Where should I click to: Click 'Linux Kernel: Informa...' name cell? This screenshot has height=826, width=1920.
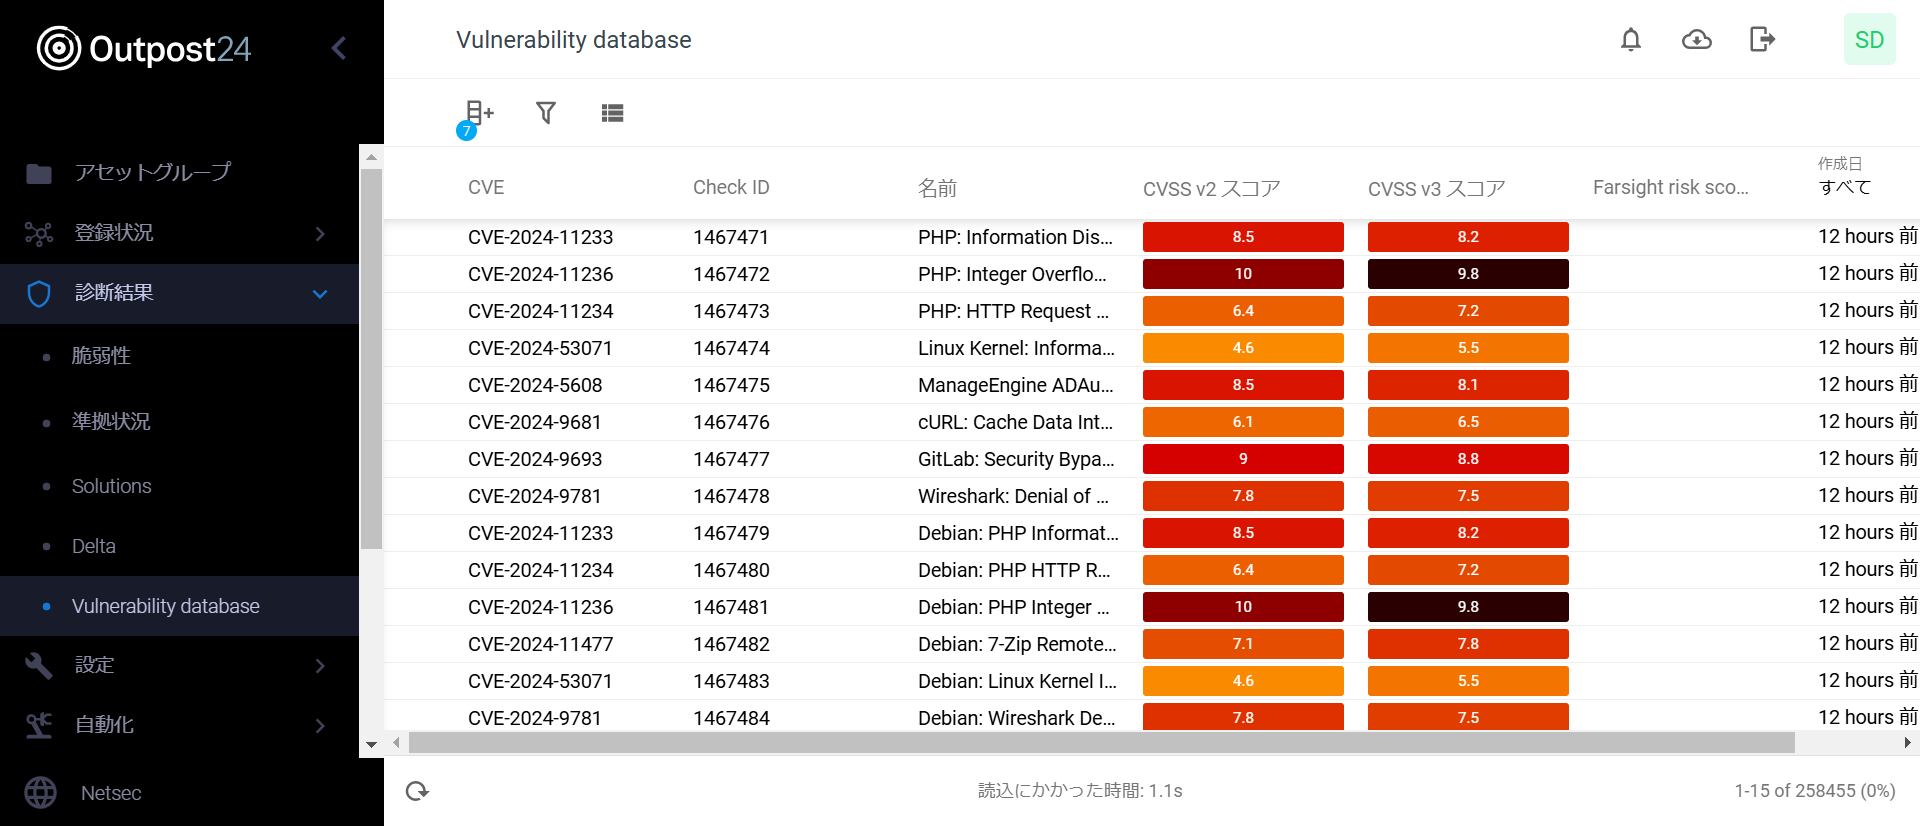point(1016,348)
